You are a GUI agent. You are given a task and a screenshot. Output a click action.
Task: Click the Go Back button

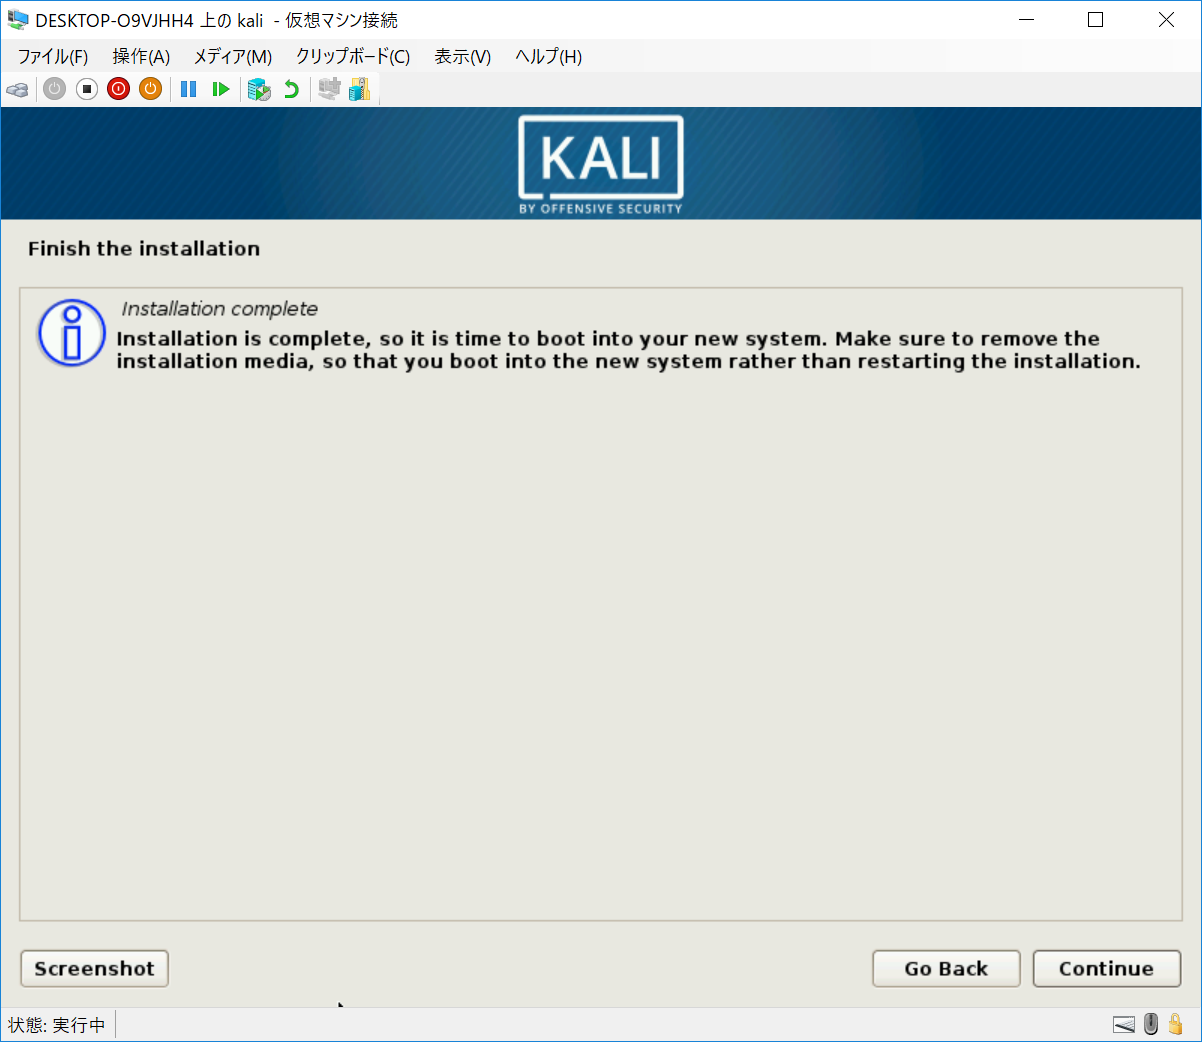(x=947, y=968)
